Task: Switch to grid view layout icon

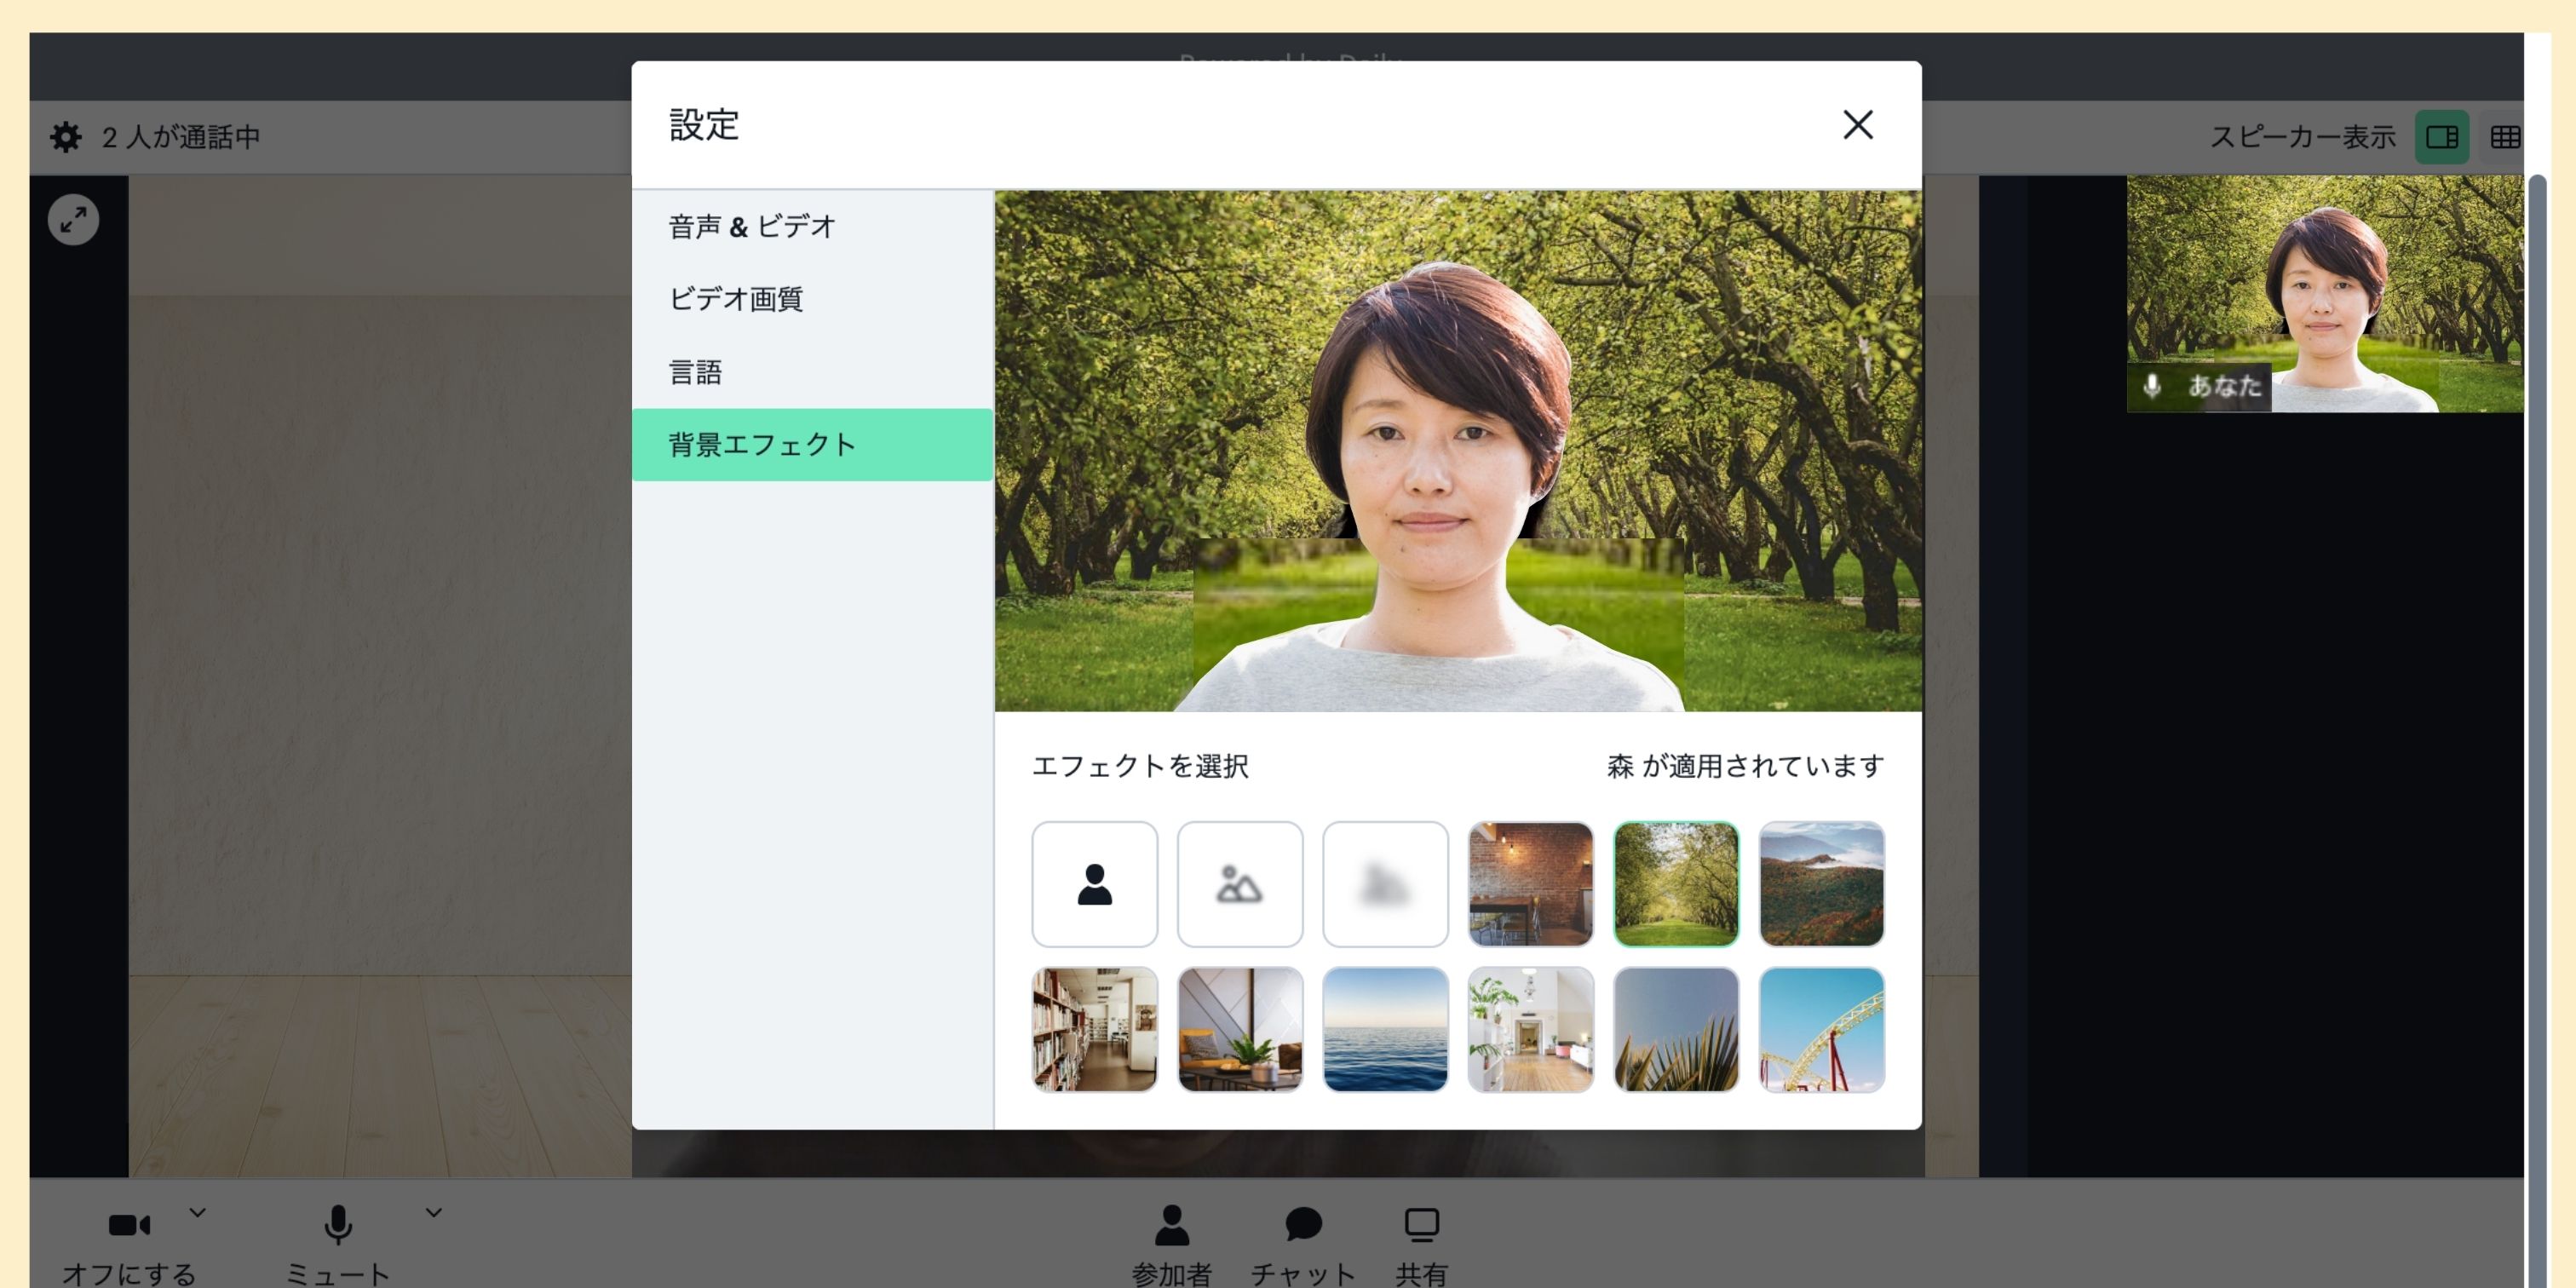Action: (2504, 137)
